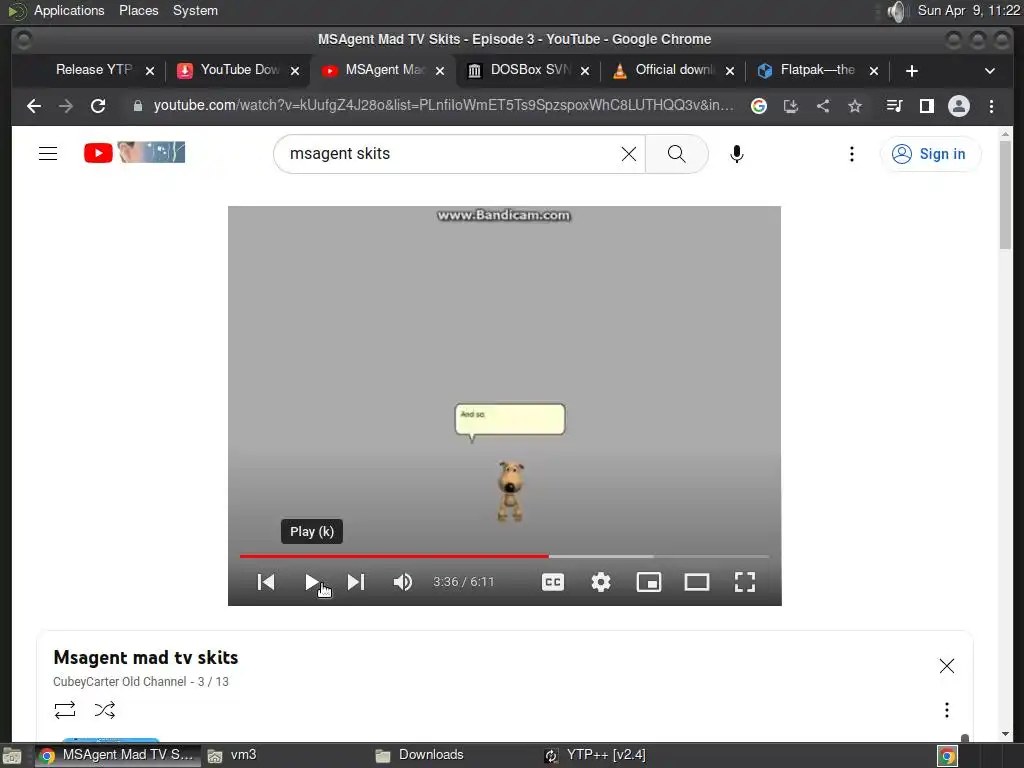Image resolution: width=1024 pixels, height=768 pixels.
Task: Skip to previous video in playlist
Action: coord(266,582)
